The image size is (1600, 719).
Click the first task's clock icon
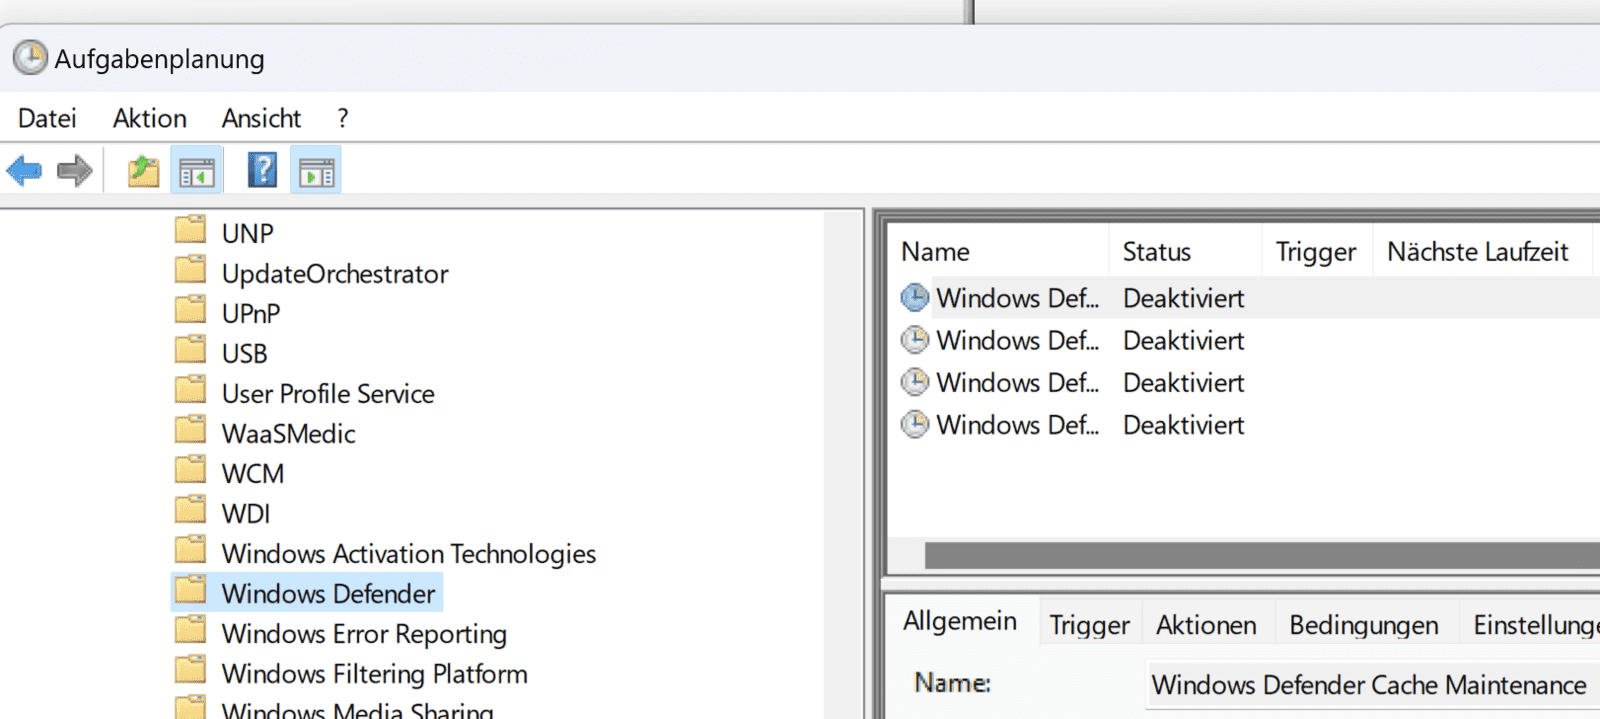tap(914, 297)
